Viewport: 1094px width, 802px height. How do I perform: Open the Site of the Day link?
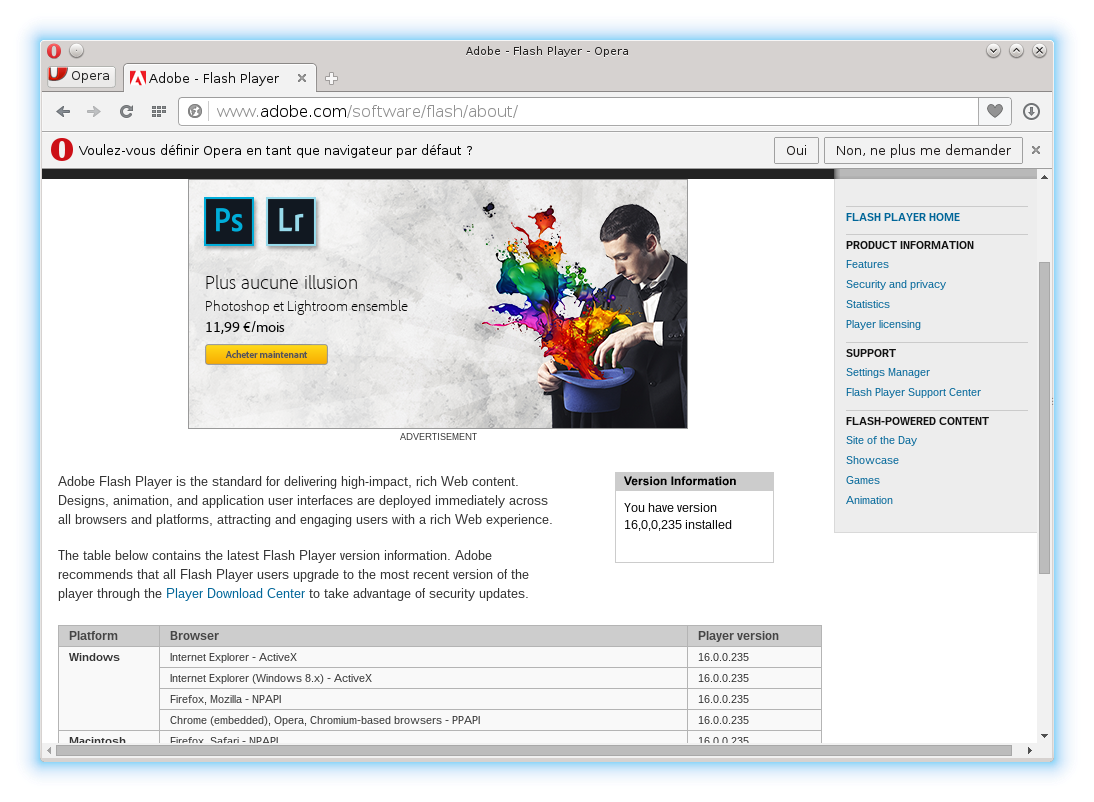click(881, 440)
